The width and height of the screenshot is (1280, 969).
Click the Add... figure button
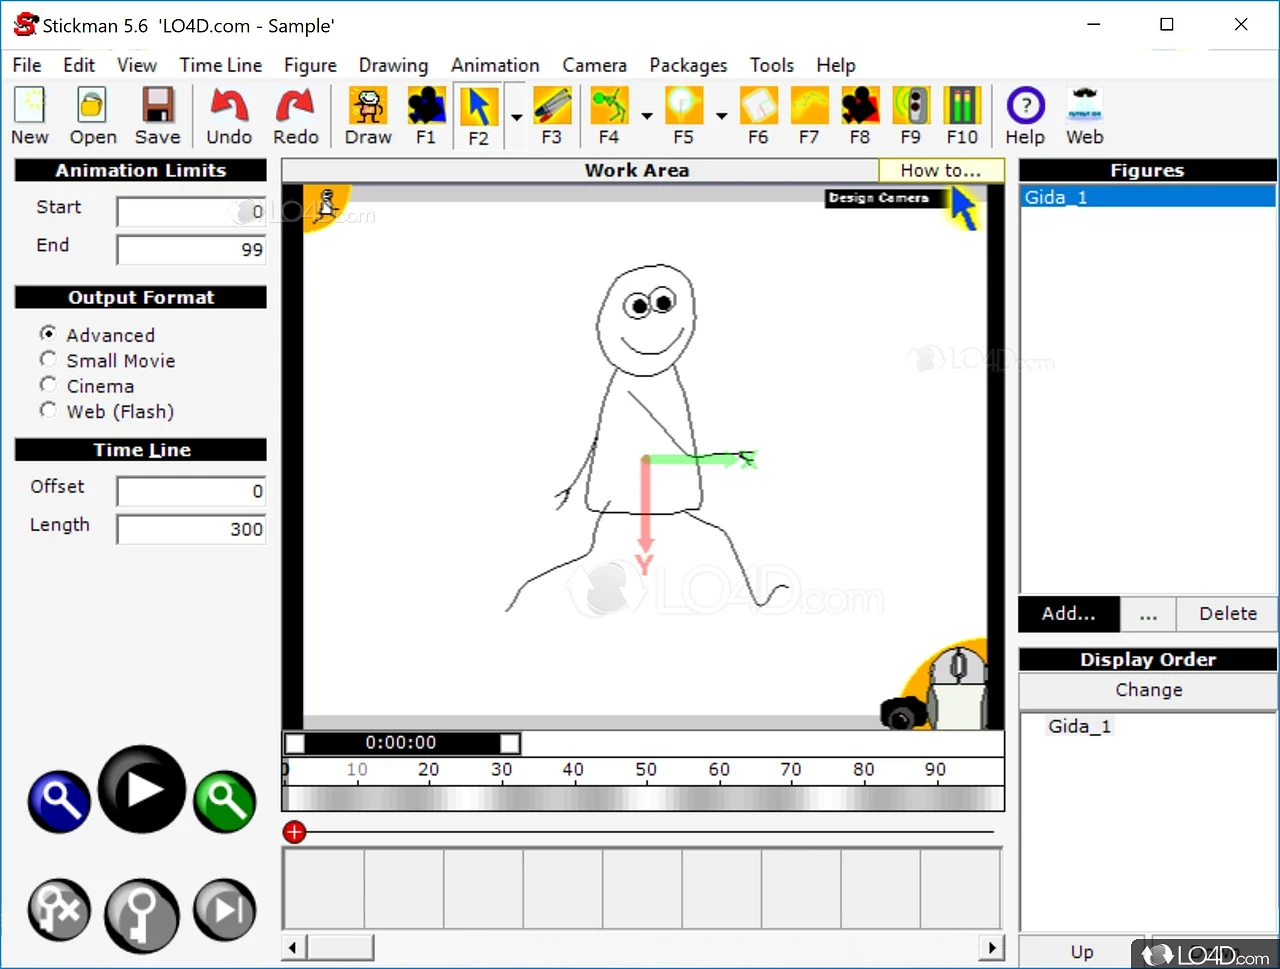(1068, 614)
